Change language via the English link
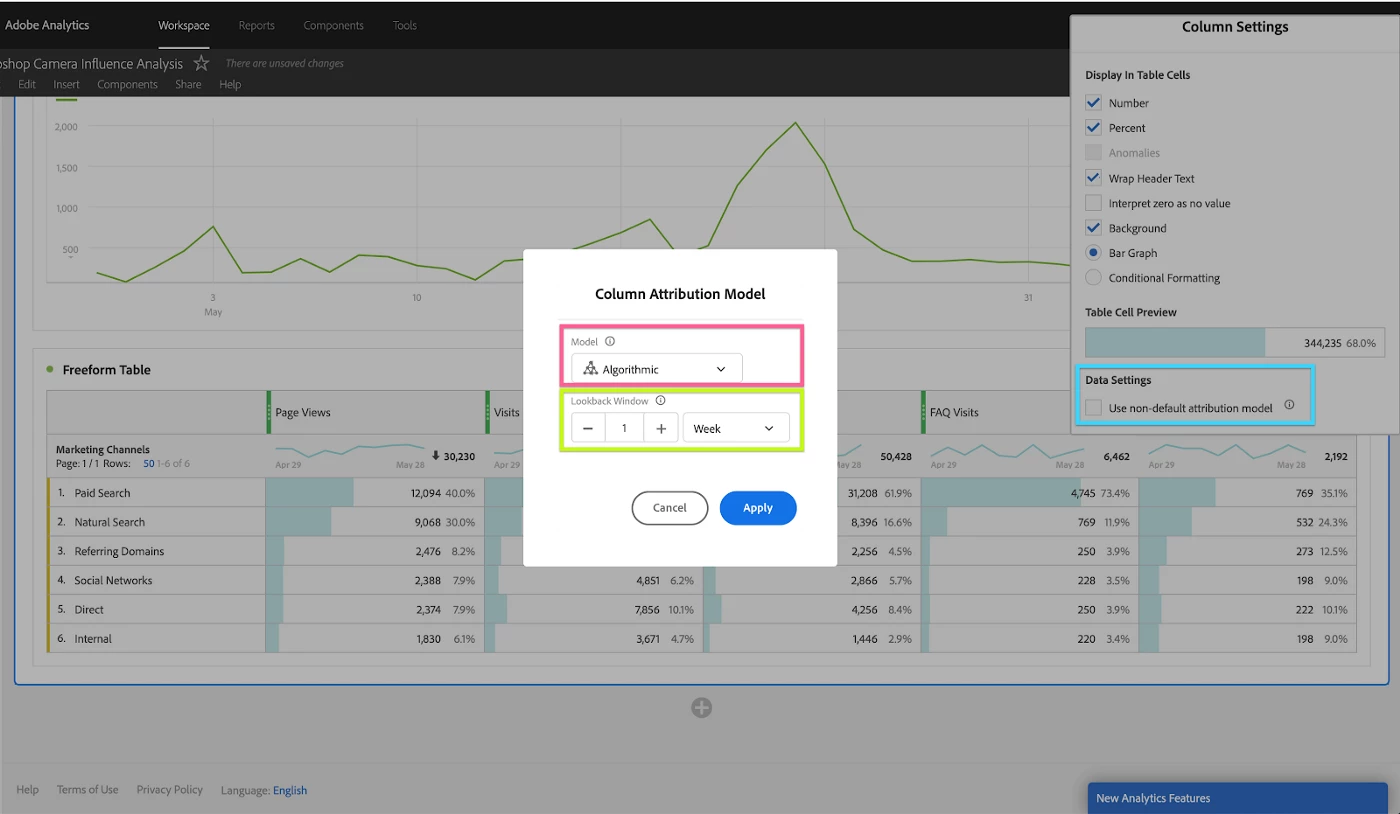The width and height of the screenshot is (1400, 814). 290,790
